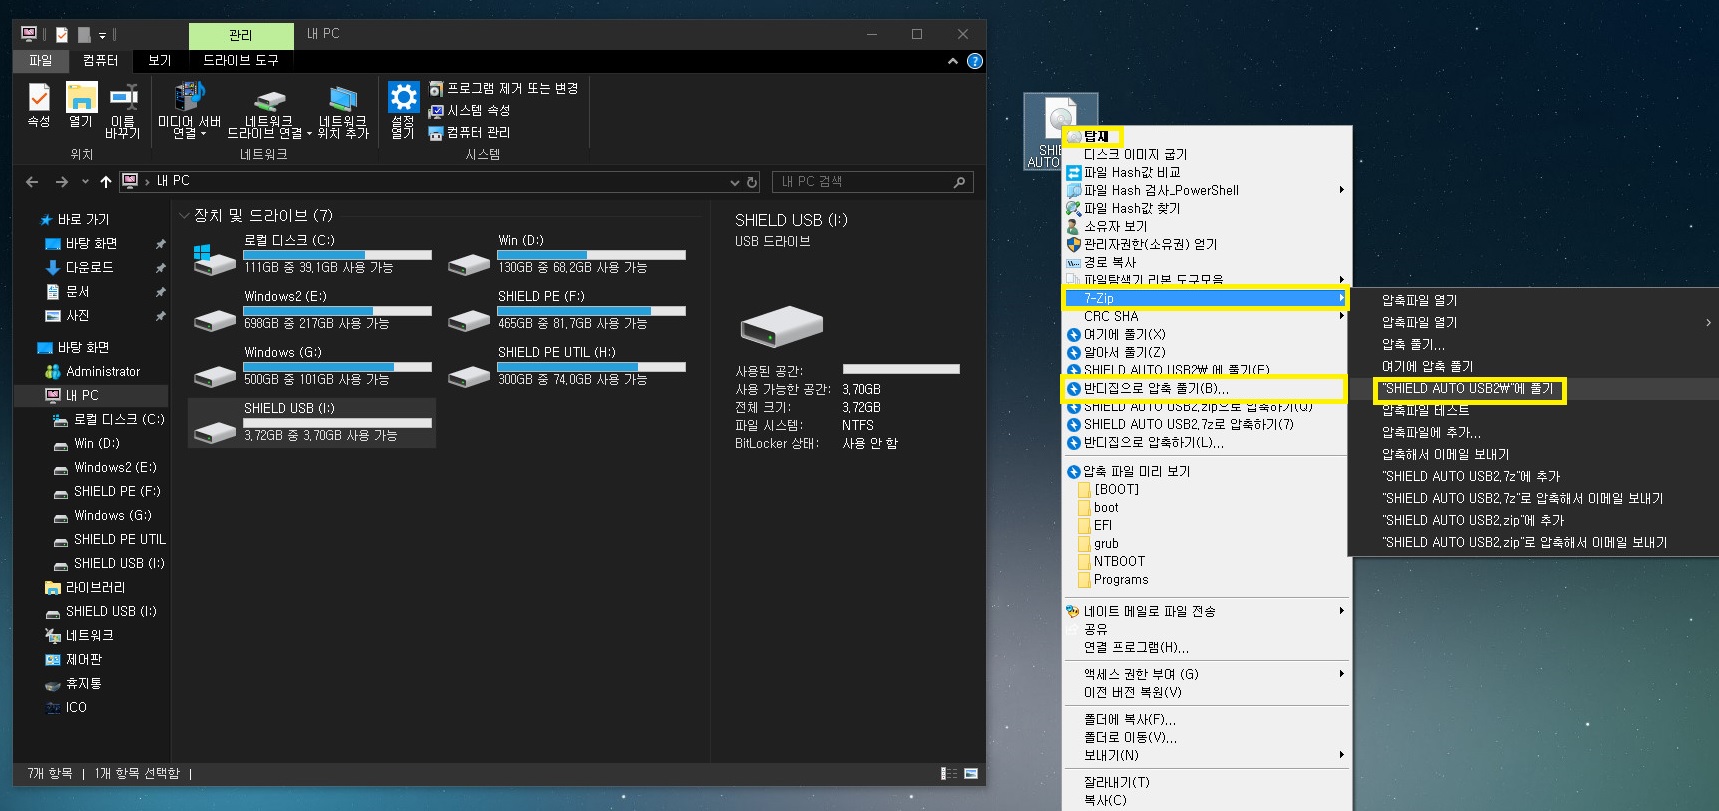
Task: Select SHIELD USB (I:) drive tile
Action: (313, 422)
